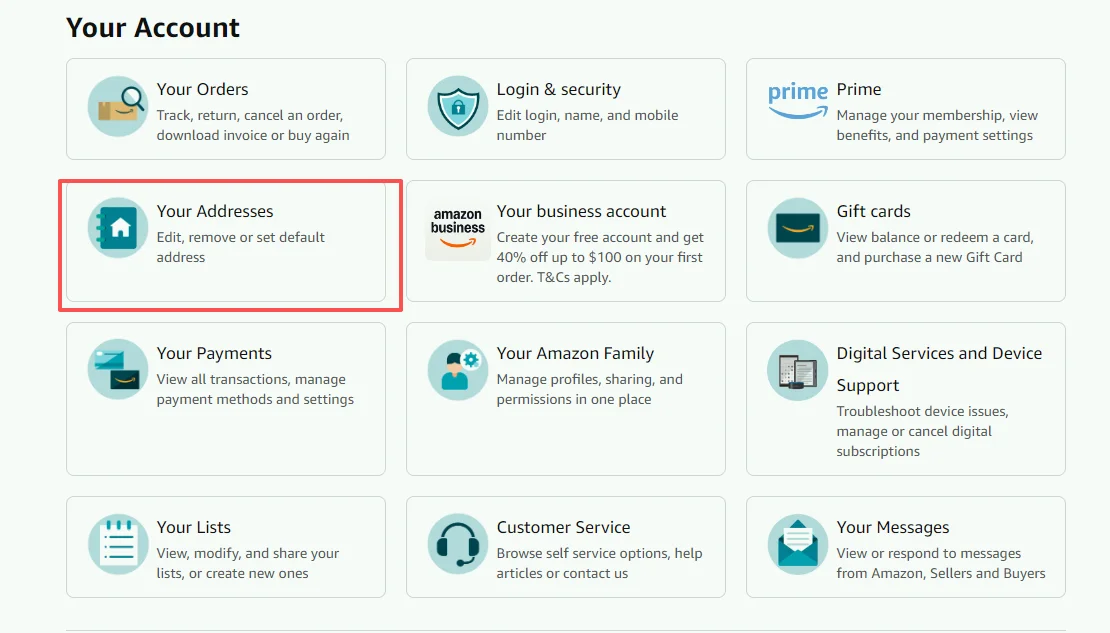Open Your business account title
This screenshot has width=1110, height=633.
point(581,211)
